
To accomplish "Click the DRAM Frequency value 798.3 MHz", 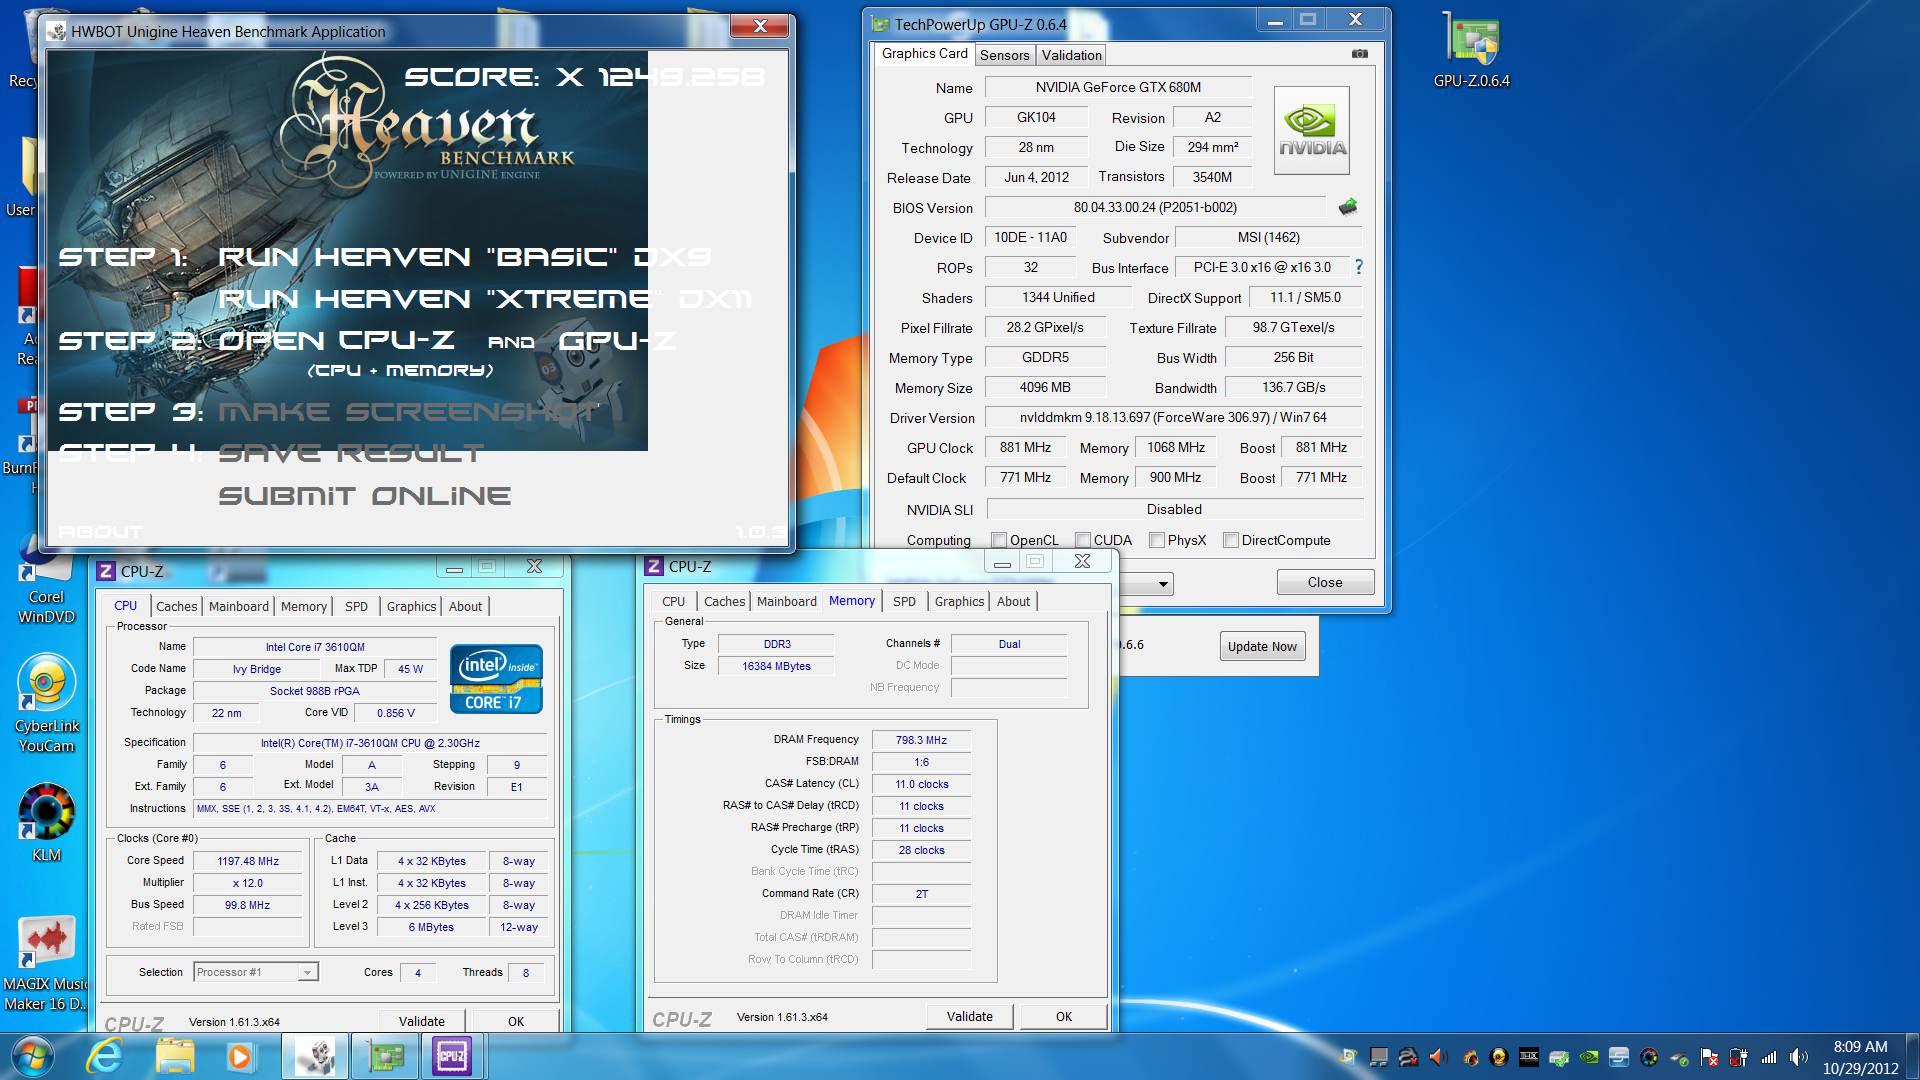I will pos(921,740).
